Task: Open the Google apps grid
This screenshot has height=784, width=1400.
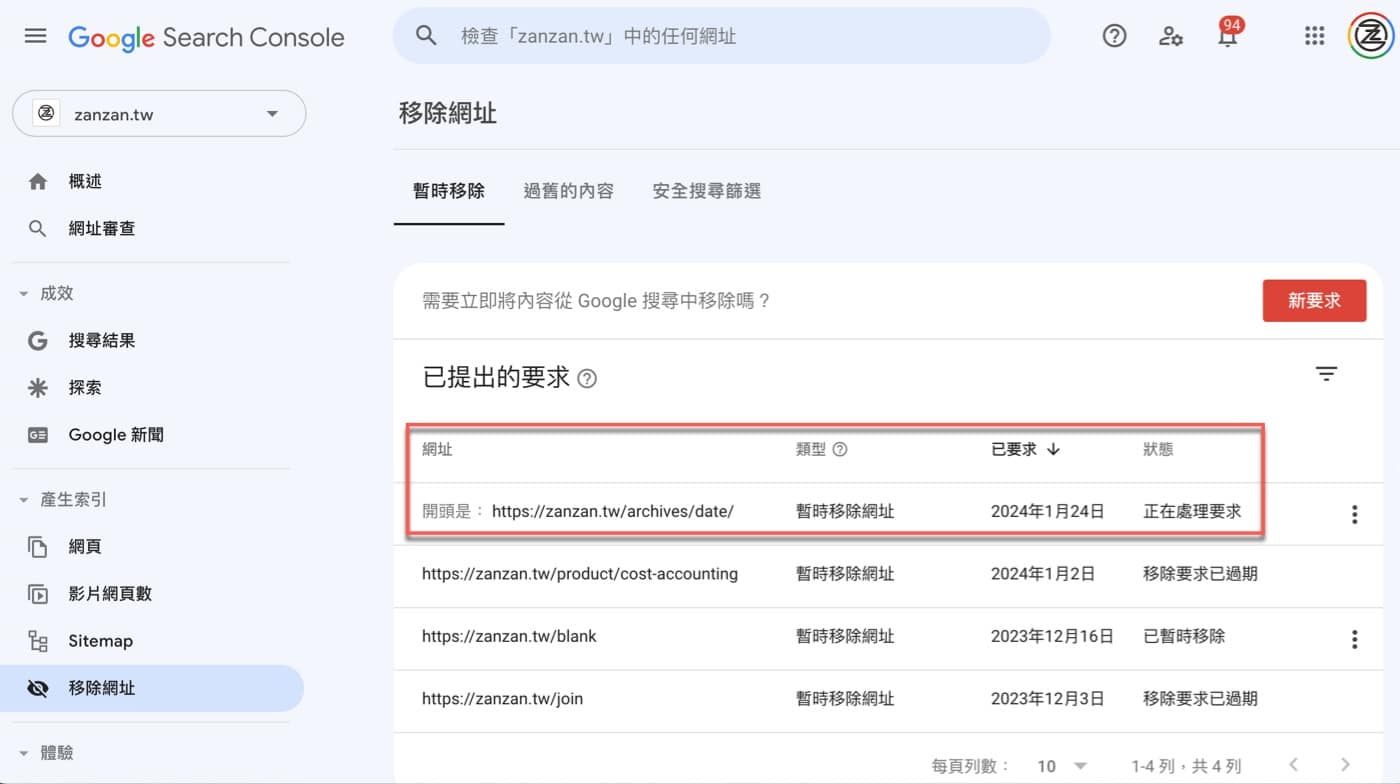Action: click(x=1314, y=36)
